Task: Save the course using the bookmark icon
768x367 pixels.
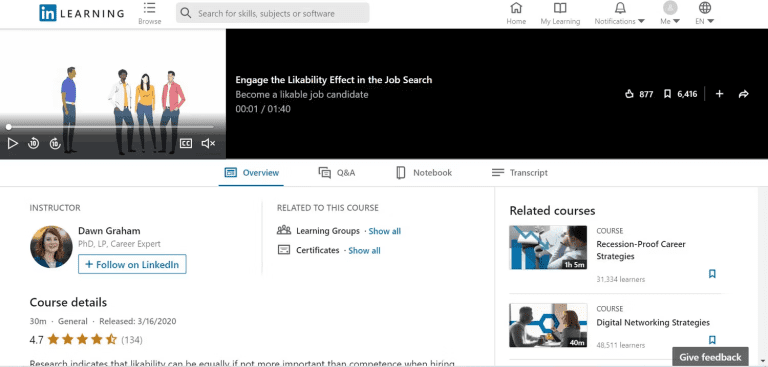Action: click(x=667, y=94)
